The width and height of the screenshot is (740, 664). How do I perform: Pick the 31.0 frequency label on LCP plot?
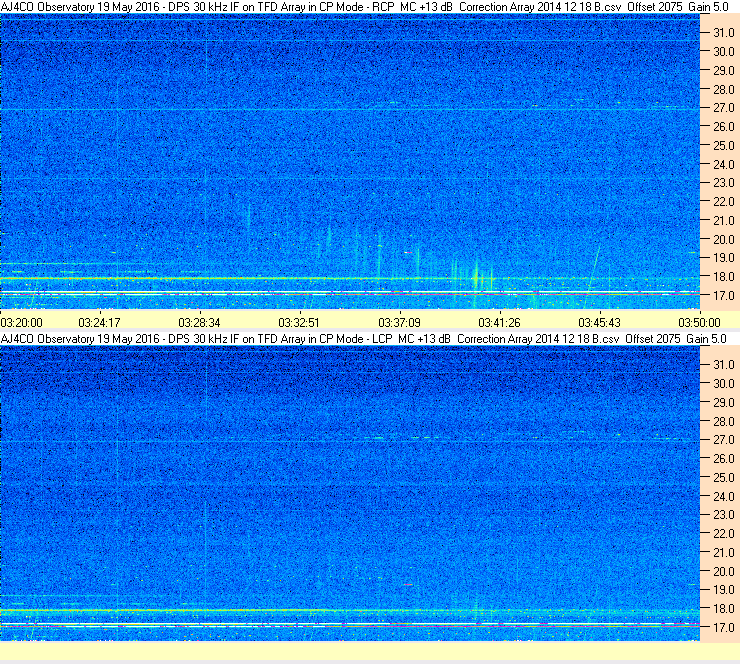pos(723,365)
